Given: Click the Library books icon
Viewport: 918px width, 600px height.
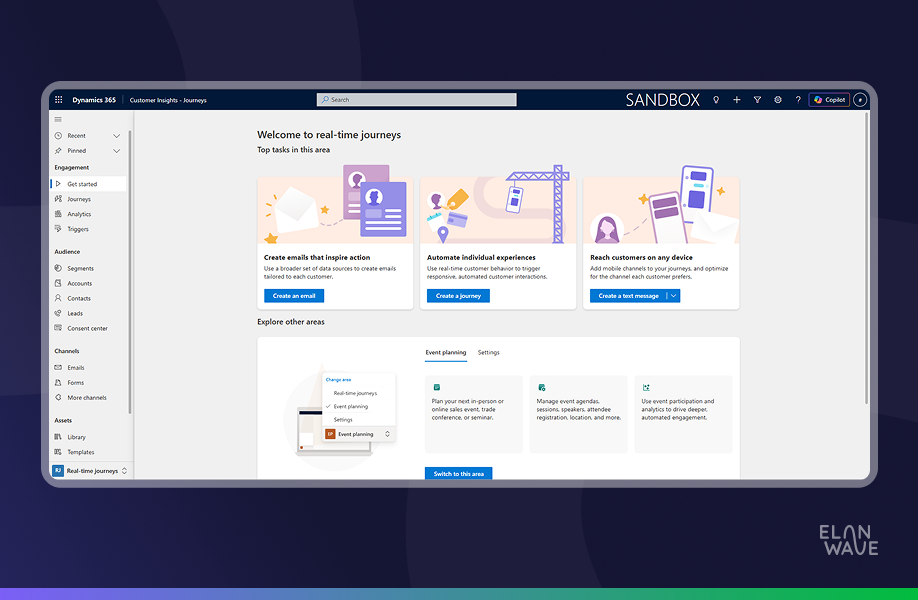Looking at the screenshot, I should tap(58, 437).
